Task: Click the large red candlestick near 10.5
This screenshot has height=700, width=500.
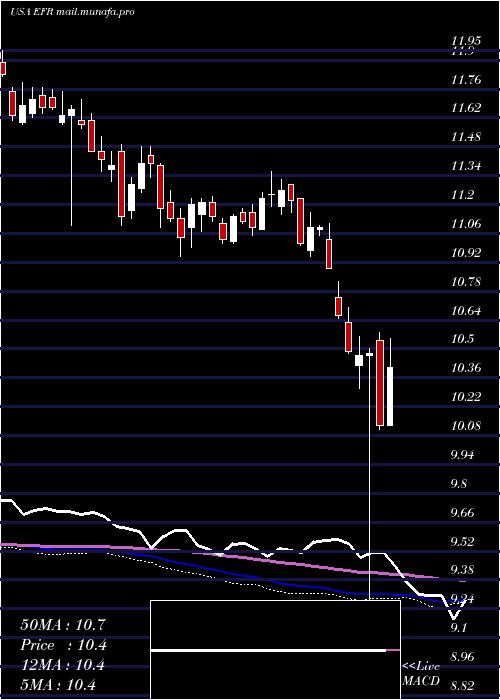Action: tap(380, 383)
